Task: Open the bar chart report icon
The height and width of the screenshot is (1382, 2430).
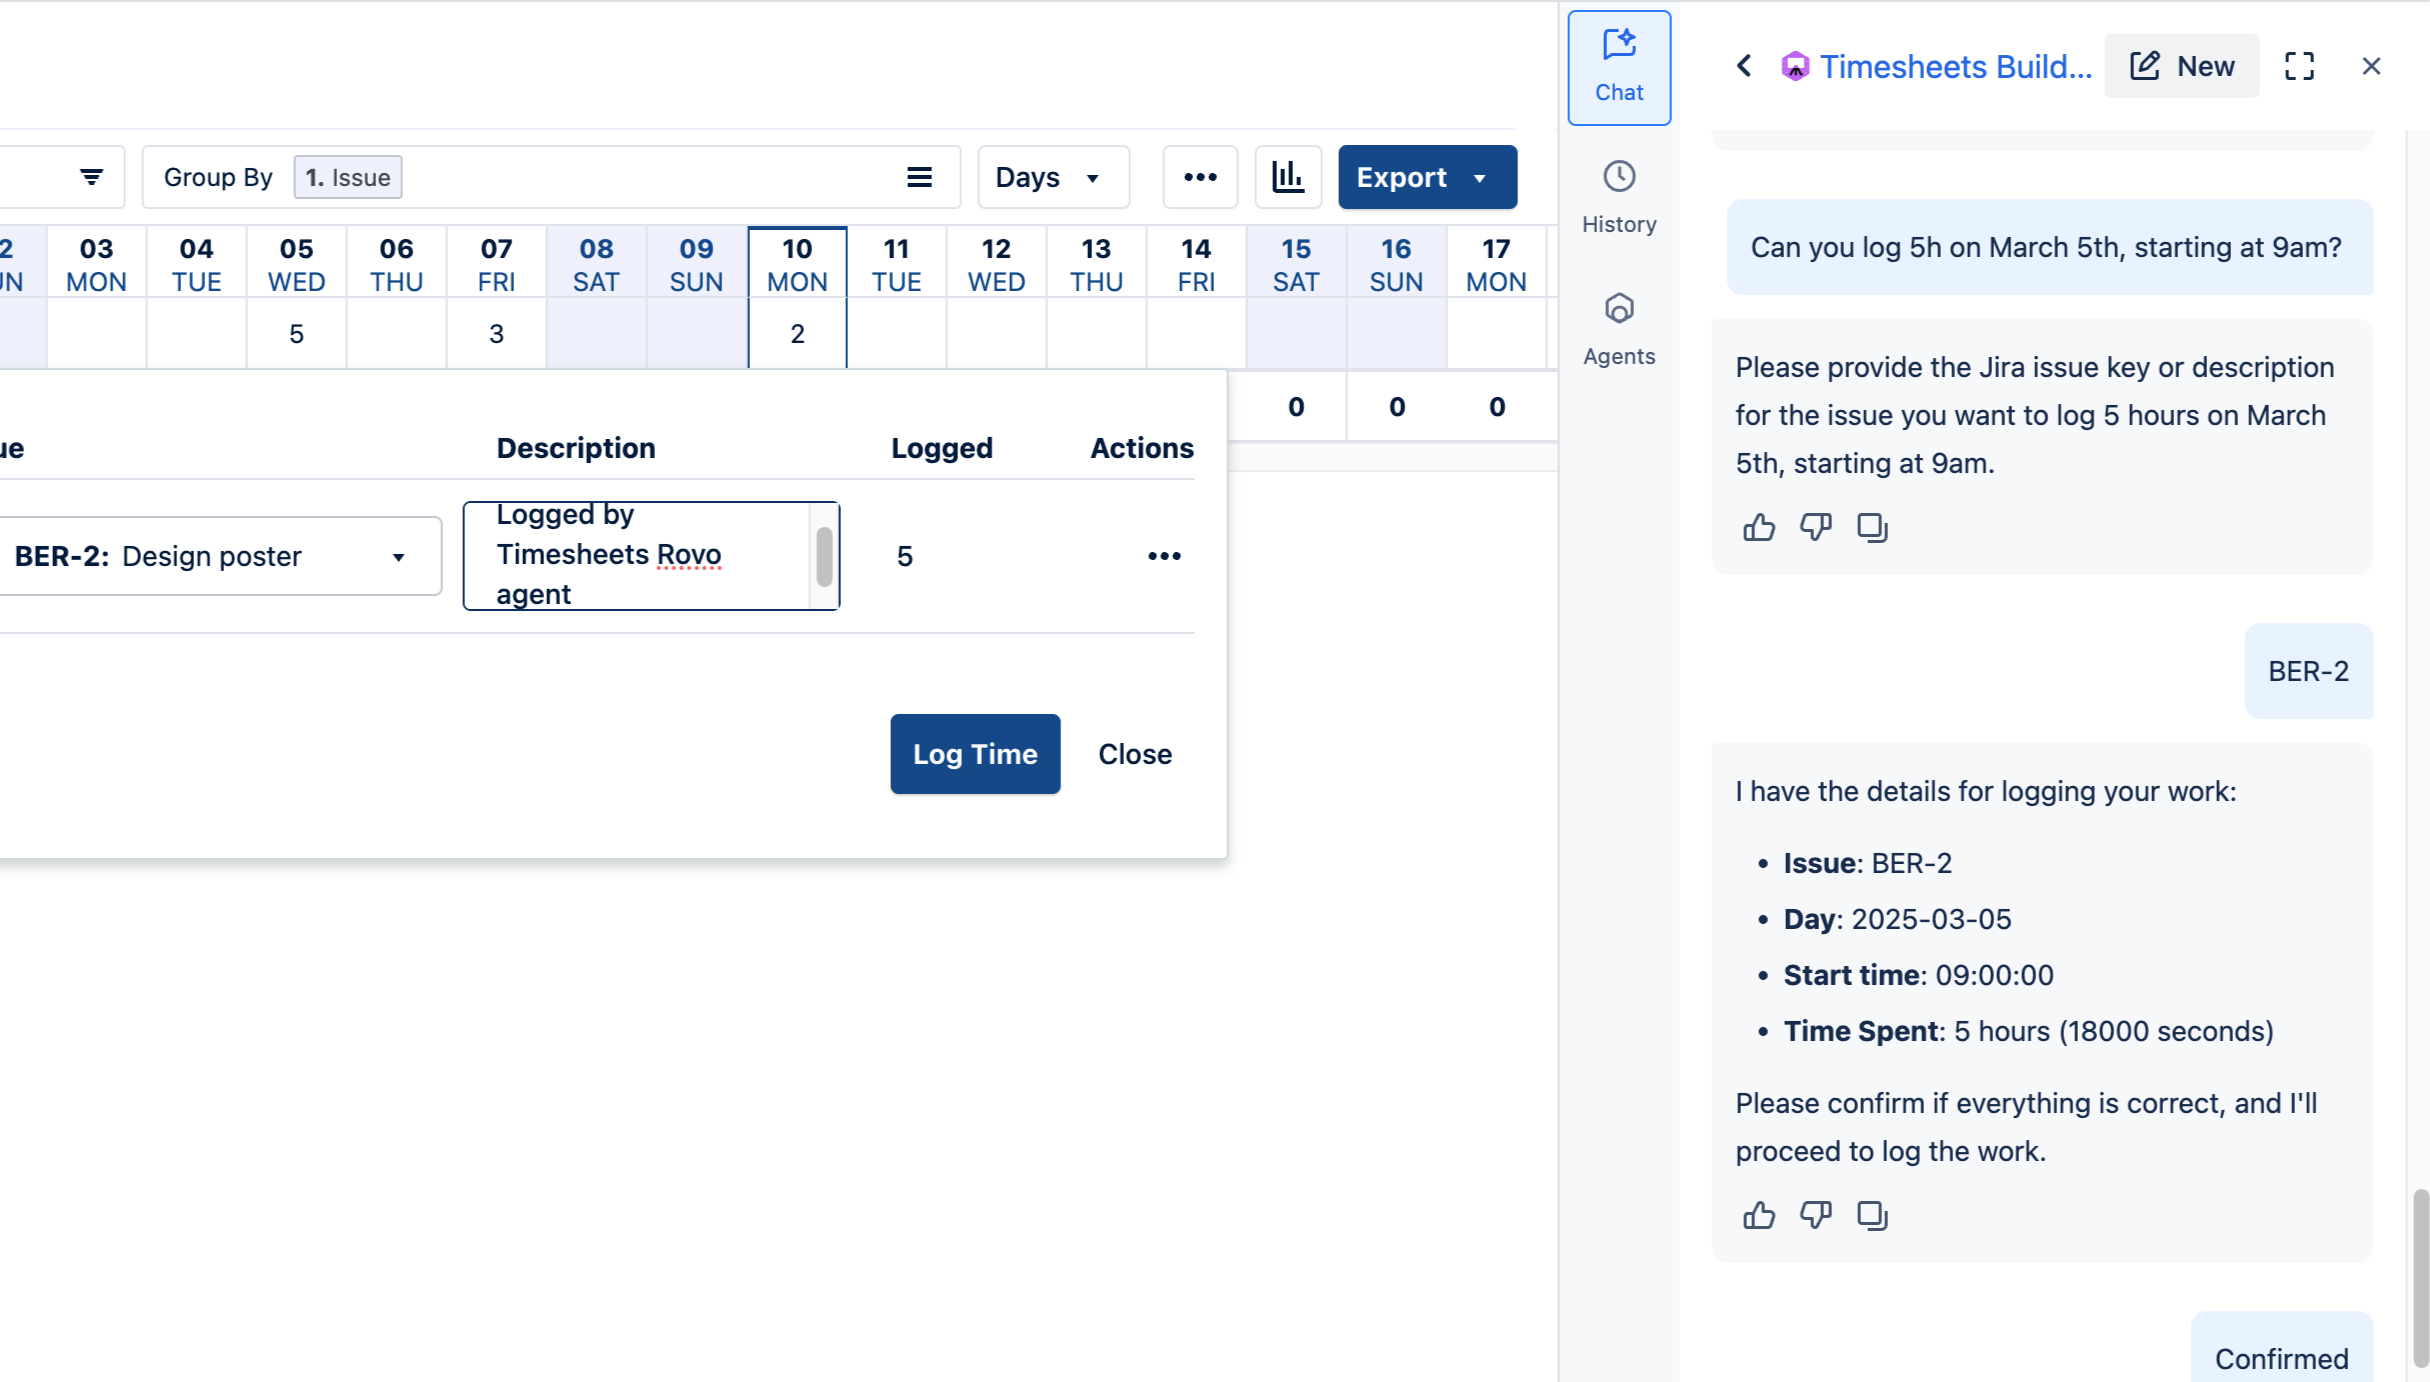Action: (x=1287, y=177)
